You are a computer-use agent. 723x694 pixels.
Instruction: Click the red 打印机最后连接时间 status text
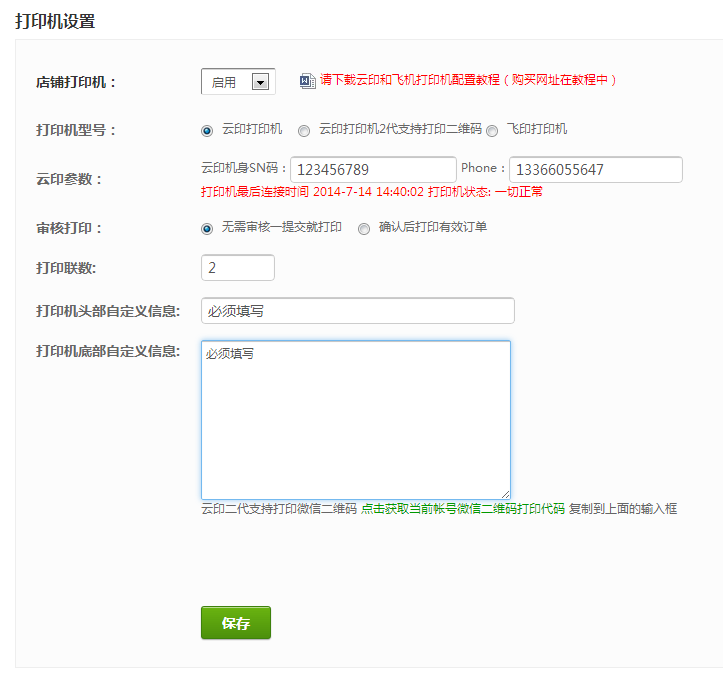371,191
